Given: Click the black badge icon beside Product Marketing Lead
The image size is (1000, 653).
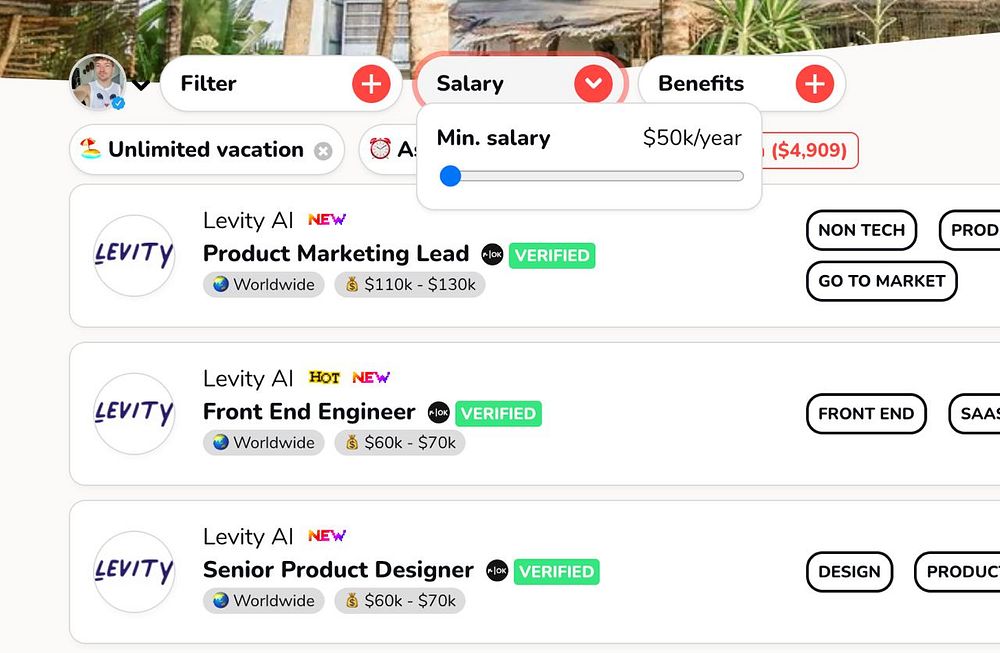Looking at the screenshot, I should click(492, 254).
